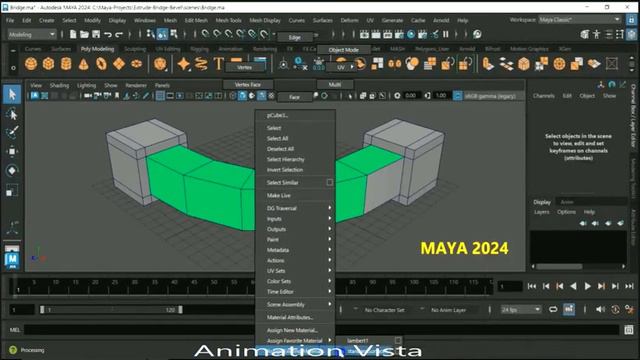Click the New Scene file icon
The height and width of the screenshot is (360, 640).
pyautogui.click(x=73, y=34)
